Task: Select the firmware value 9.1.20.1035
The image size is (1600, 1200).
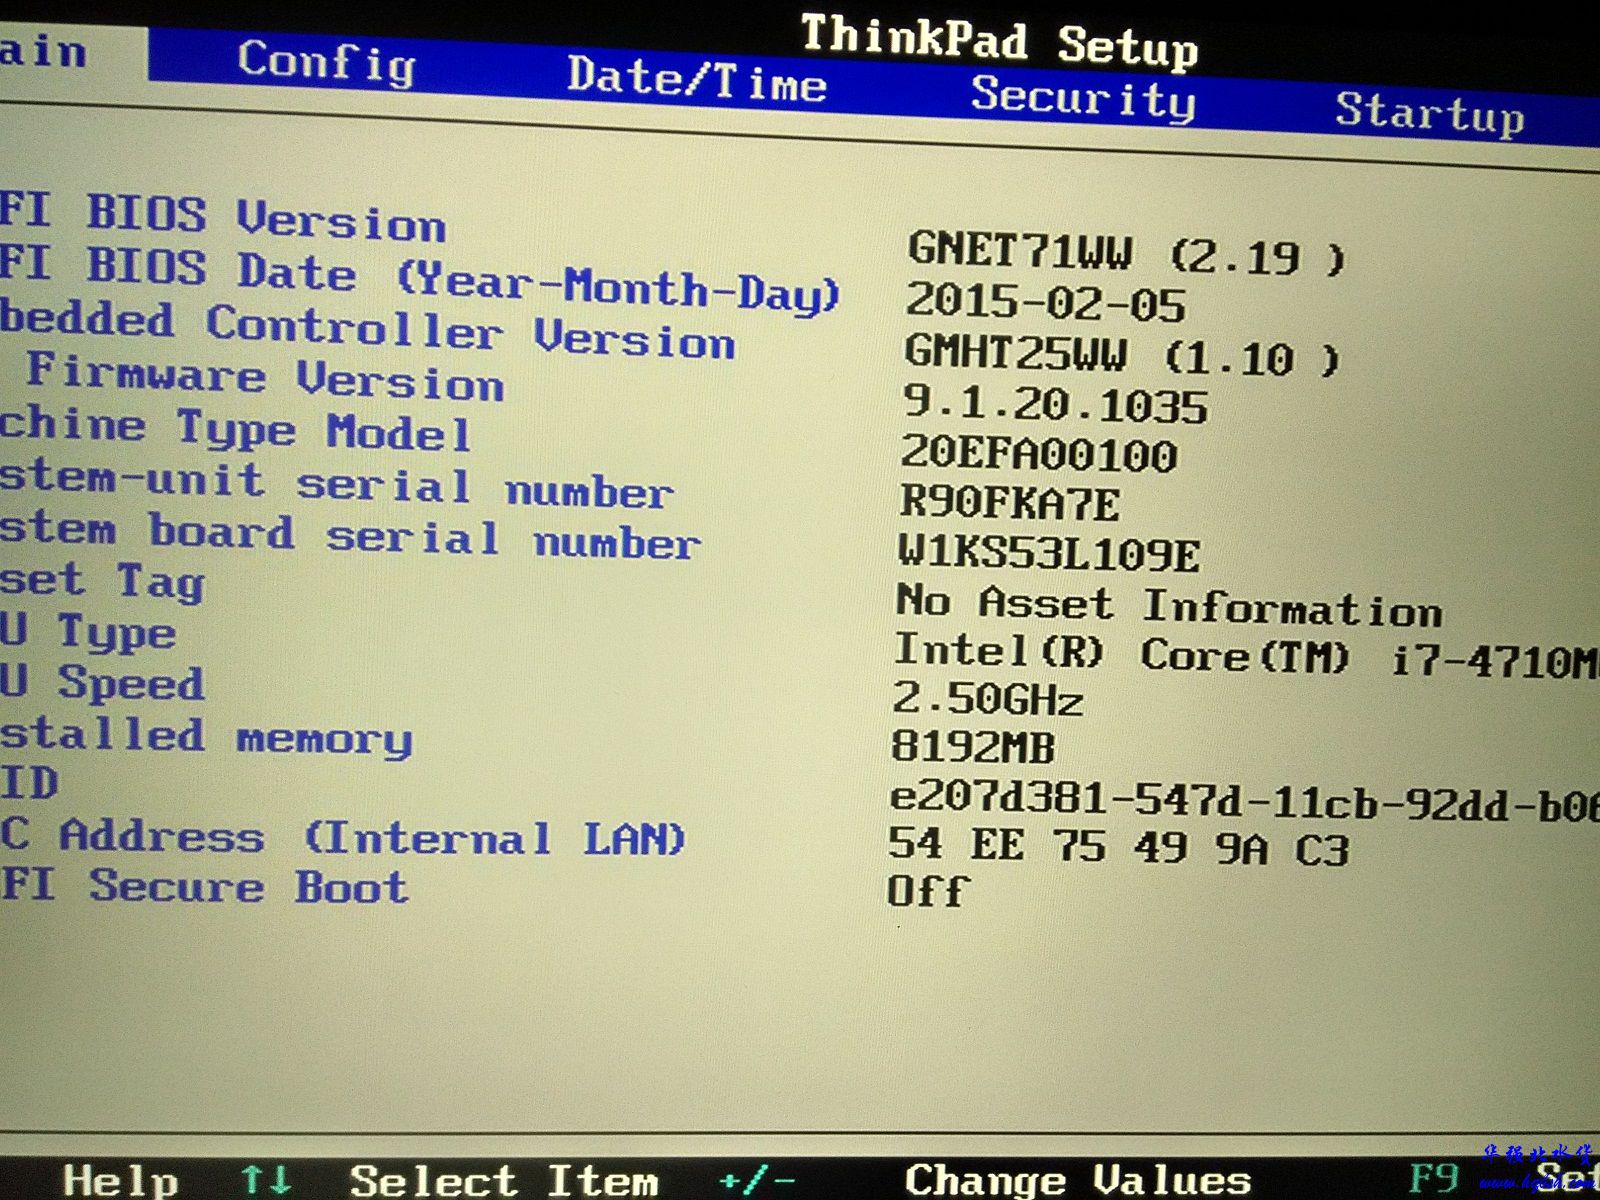Action: click(1055, 404)
